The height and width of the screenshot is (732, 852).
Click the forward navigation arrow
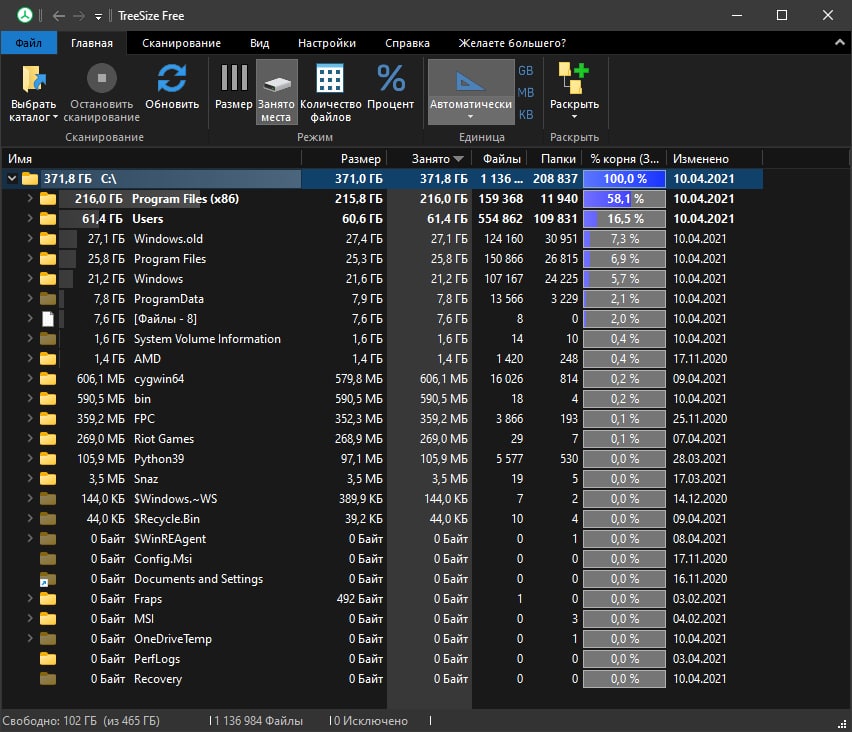pos(79,16)
